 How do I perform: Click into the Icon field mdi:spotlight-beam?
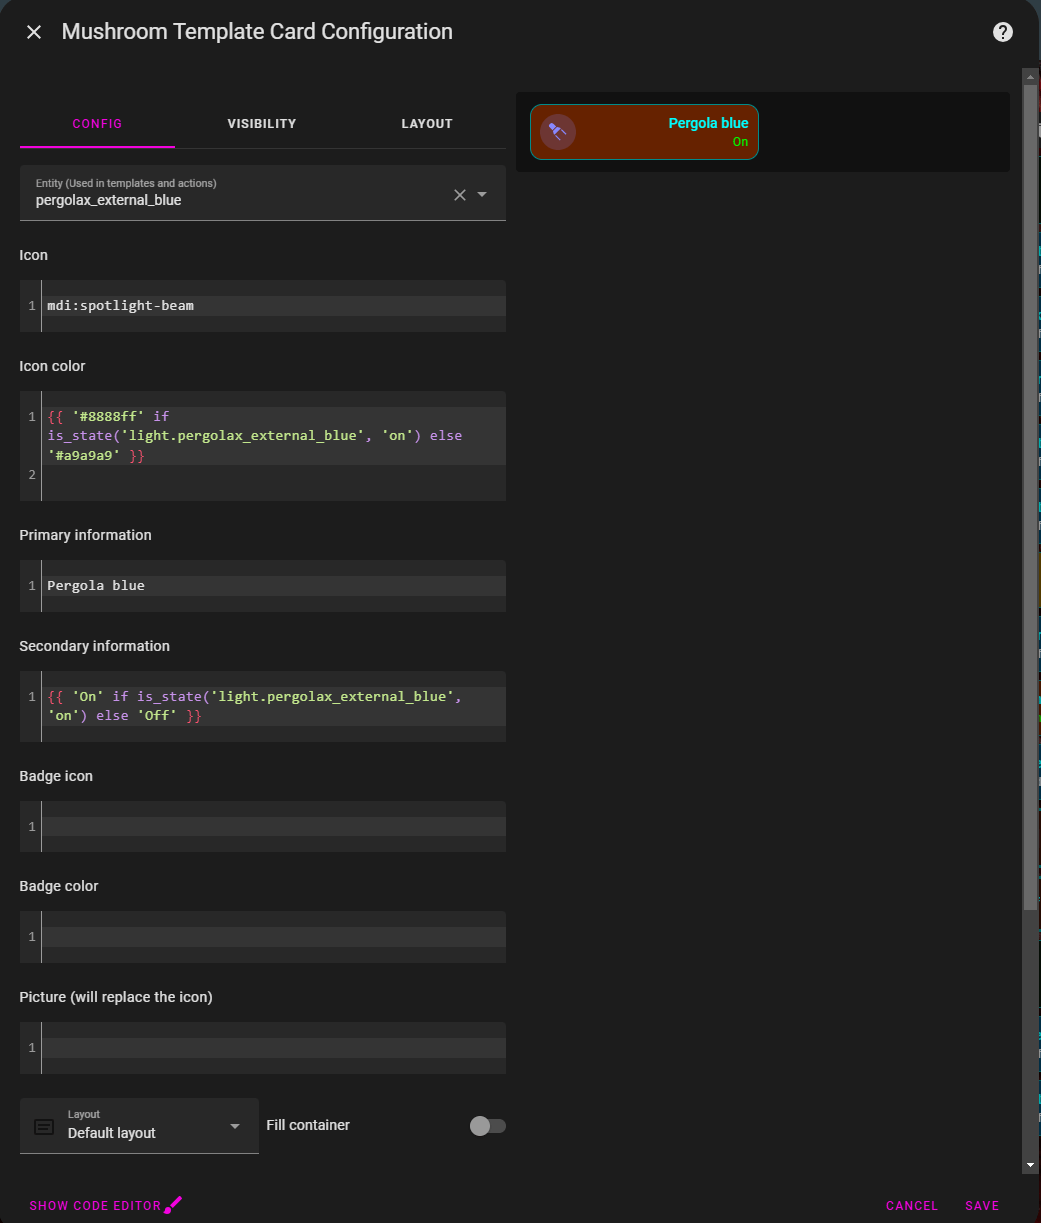pyautogui.click(x=270, y=306)
